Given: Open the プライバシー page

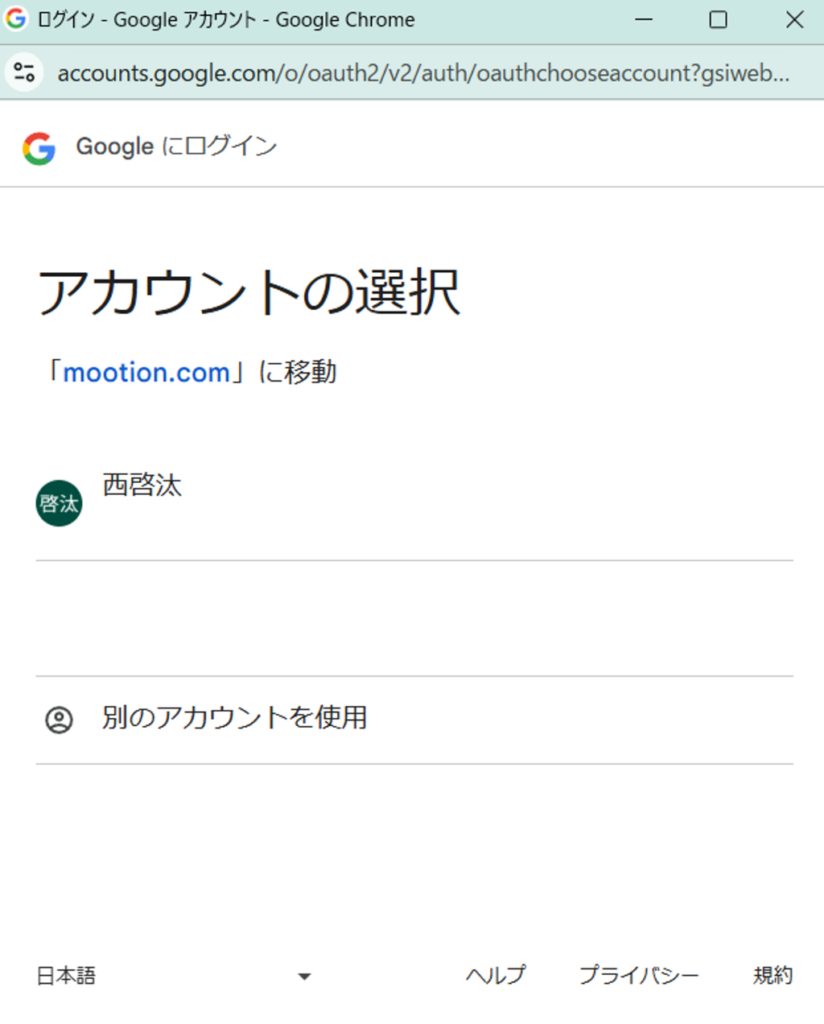Looking at the screenshot, I should (639, 975).
